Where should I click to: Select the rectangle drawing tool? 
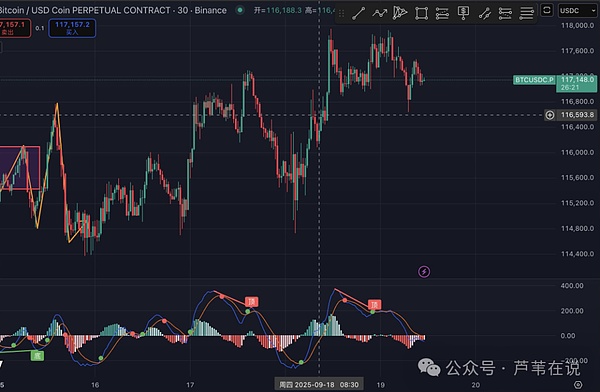[421, 13]
